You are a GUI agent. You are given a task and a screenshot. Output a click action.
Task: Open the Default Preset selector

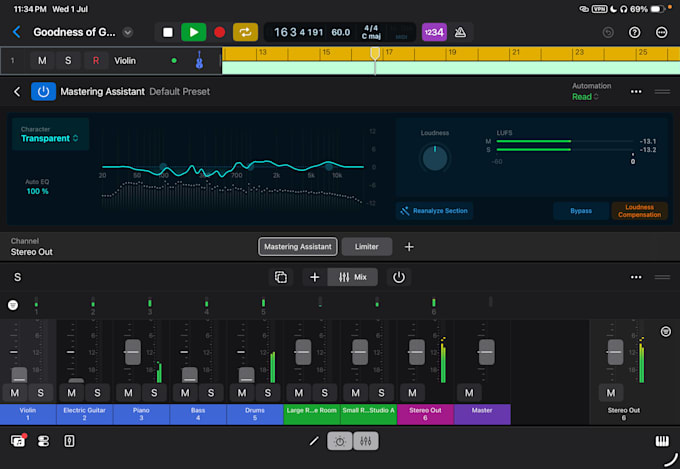pyautogui.click(x=180, y=92)
